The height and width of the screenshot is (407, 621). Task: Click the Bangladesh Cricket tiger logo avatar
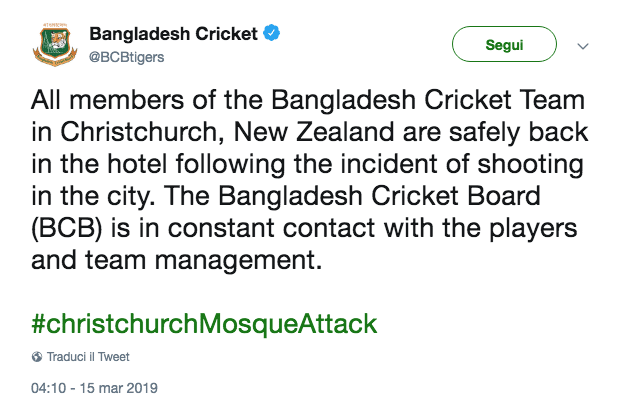(54, 45)
